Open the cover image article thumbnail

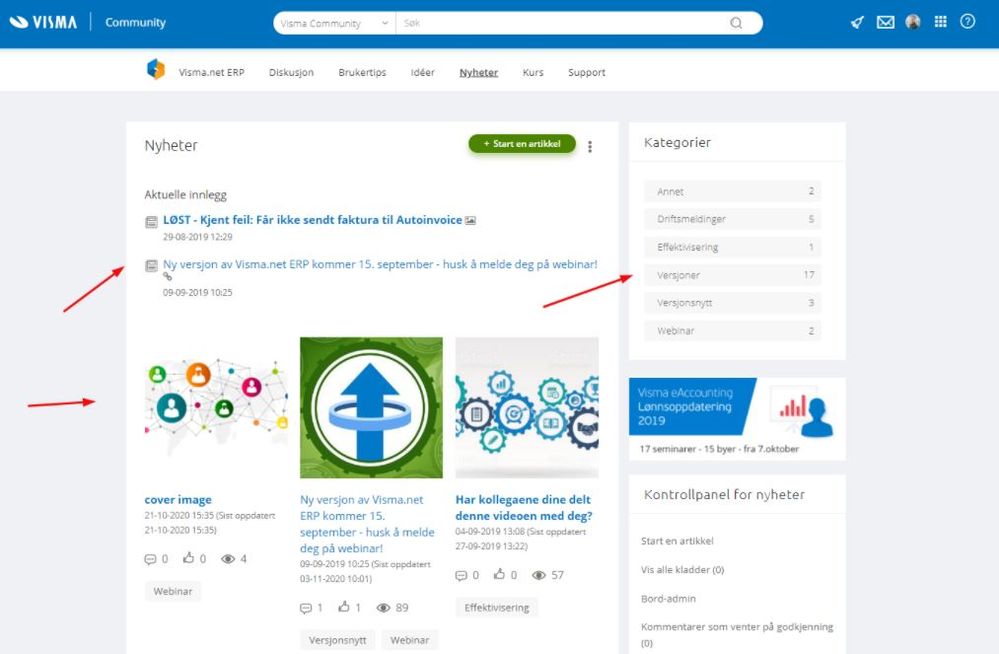[x=216, y=407]
